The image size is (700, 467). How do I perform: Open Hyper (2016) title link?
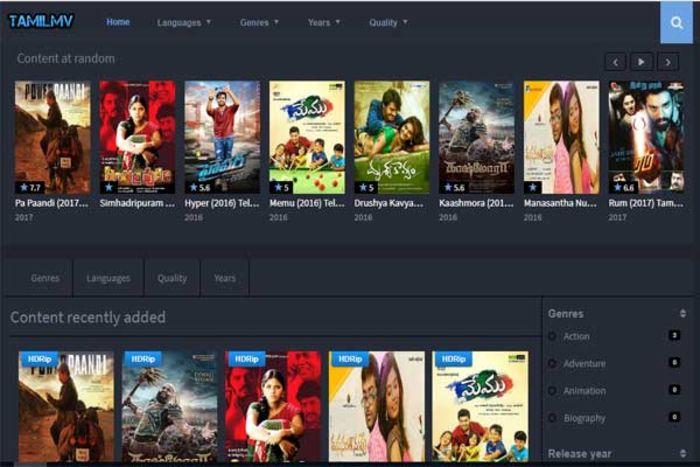pyautogui.click(x=222, y=203)
